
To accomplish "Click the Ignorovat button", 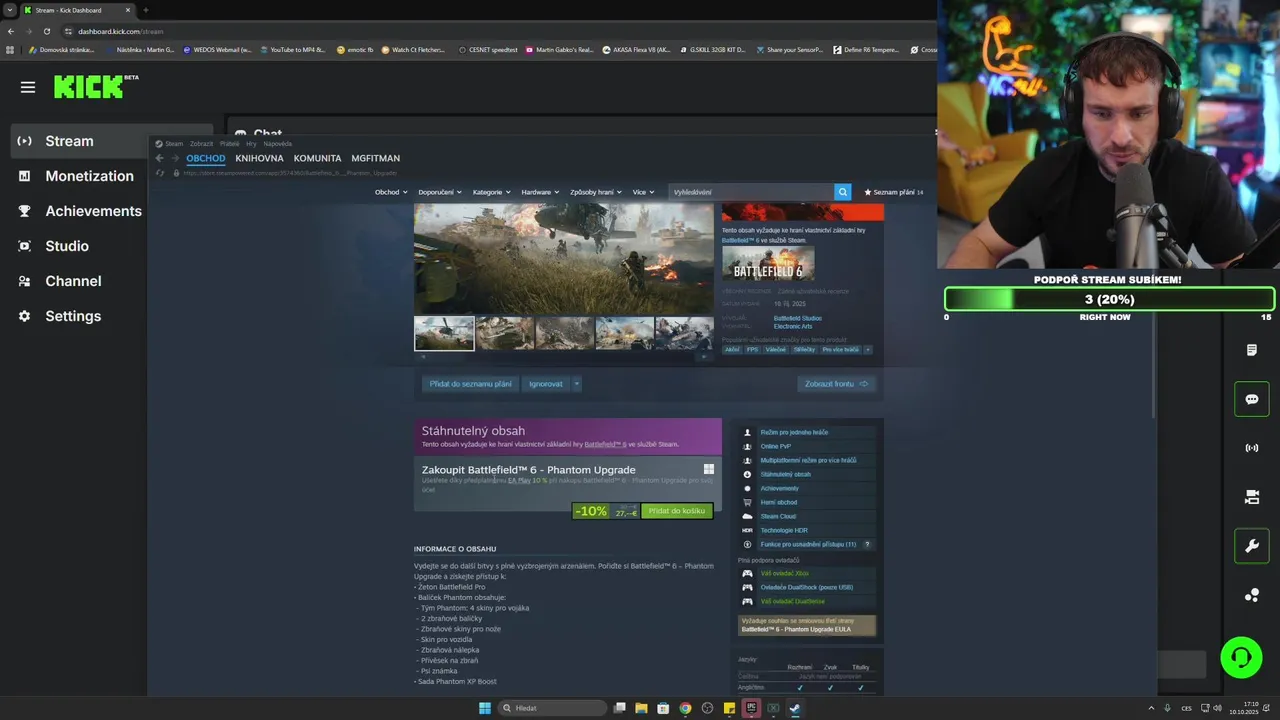I will coord(545,384).
